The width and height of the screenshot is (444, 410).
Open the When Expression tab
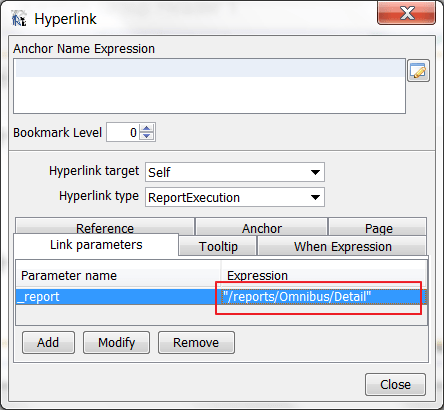click(x=342, y=246)
